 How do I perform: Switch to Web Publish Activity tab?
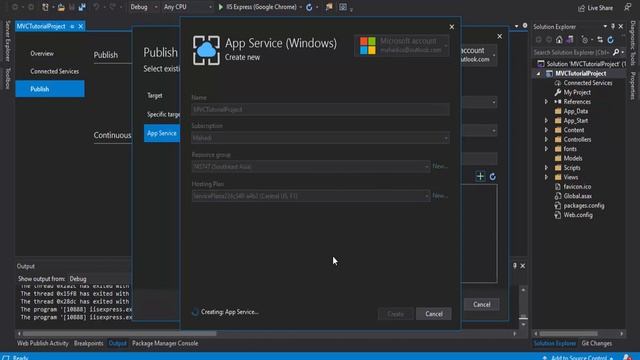pos(43,343)
